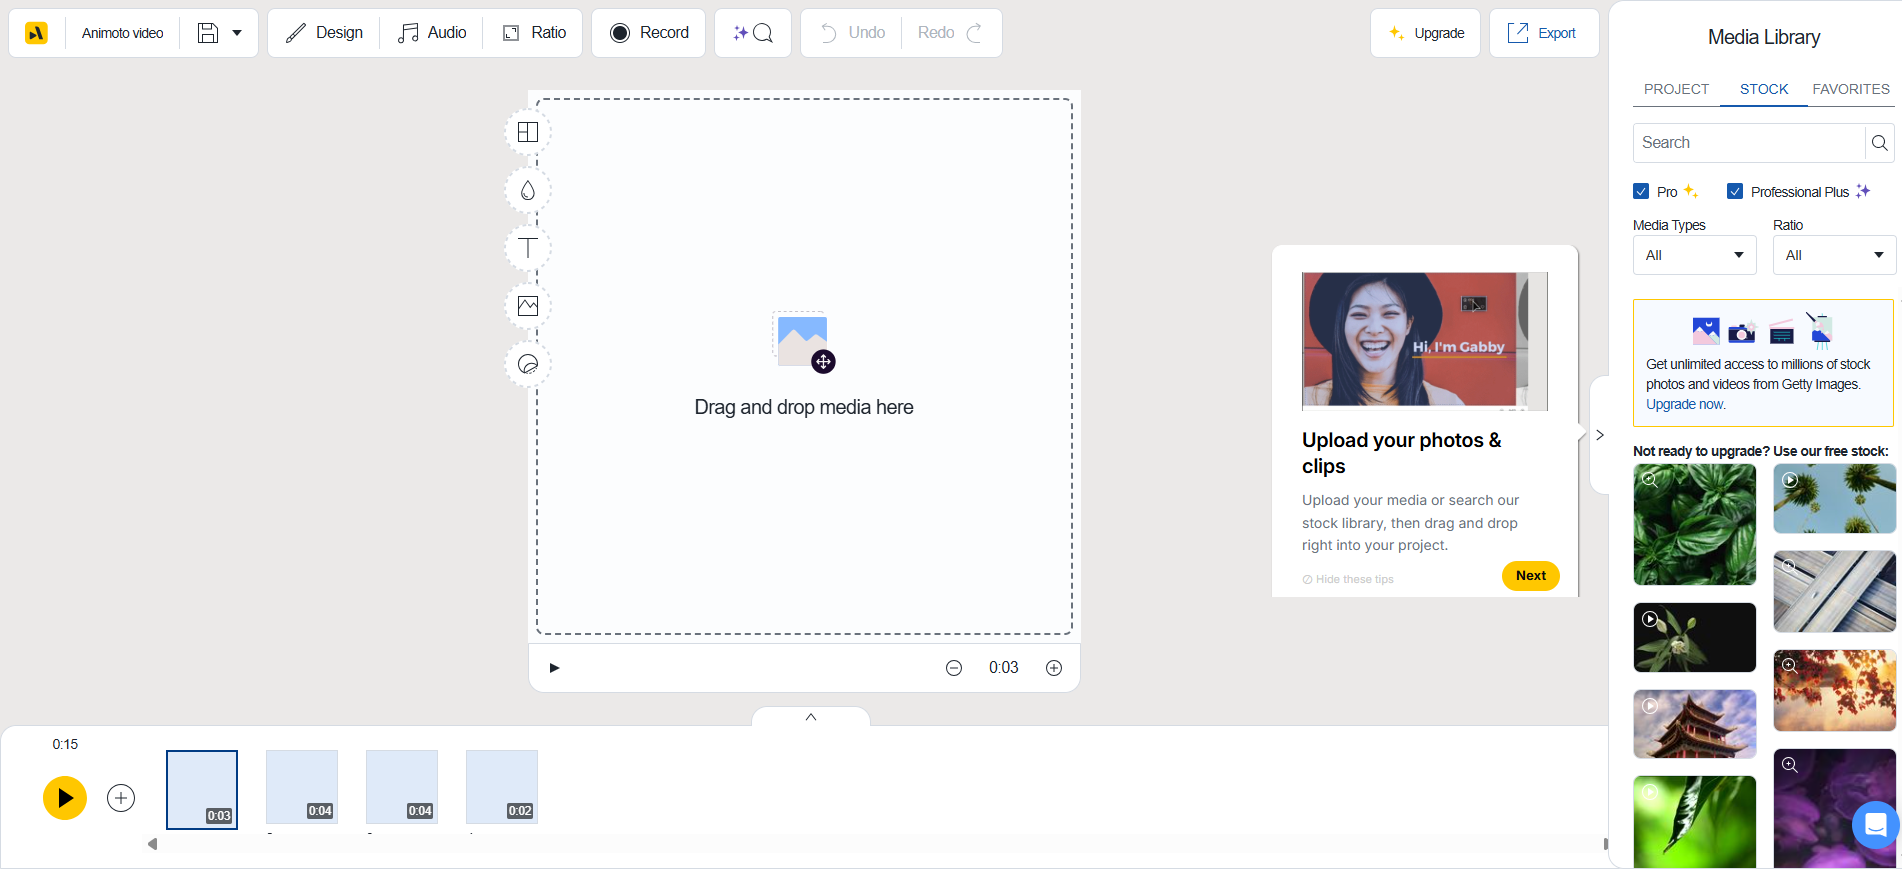
Task: Select the second 0:04 timeline block
Action: point(402,787)
